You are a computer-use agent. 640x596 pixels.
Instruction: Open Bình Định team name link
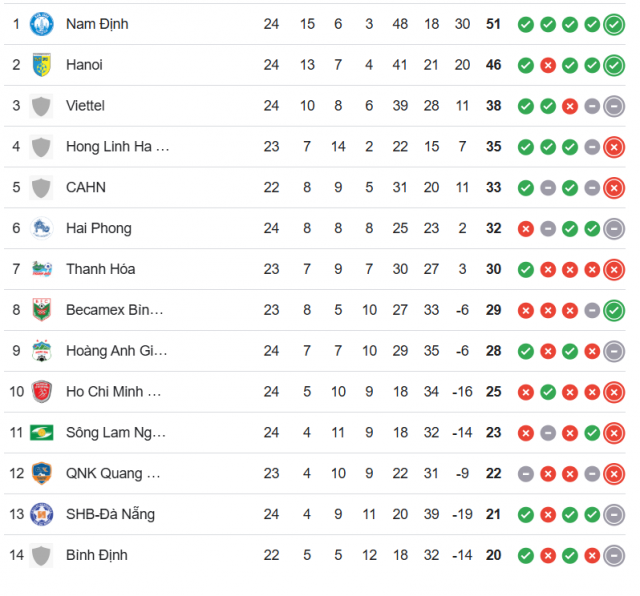(97, 555)
